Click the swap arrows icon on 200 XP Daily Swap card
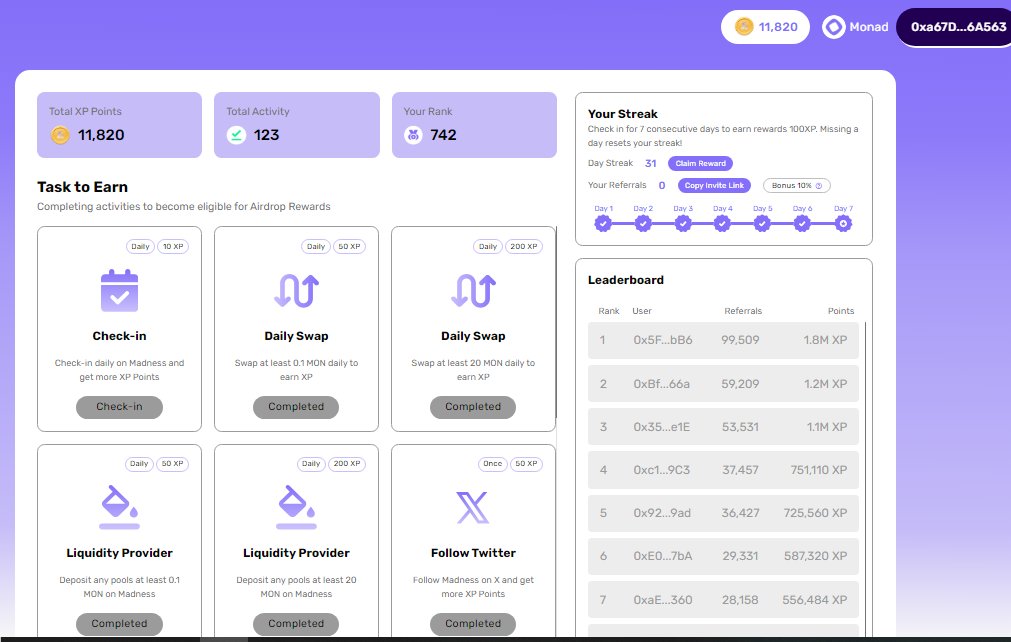The width and height of the screenshot is (1011, 642). coord(473,291)
